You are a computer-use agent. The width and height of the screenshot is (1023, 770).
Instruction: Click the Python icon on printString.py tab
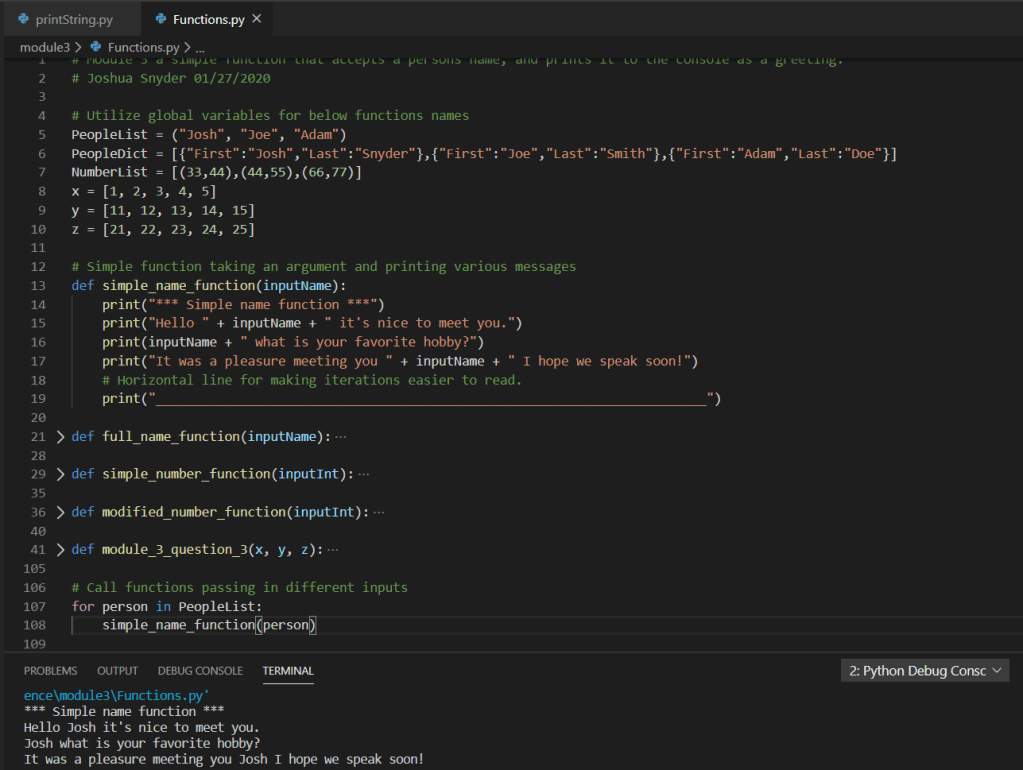[x=24, y=19]
